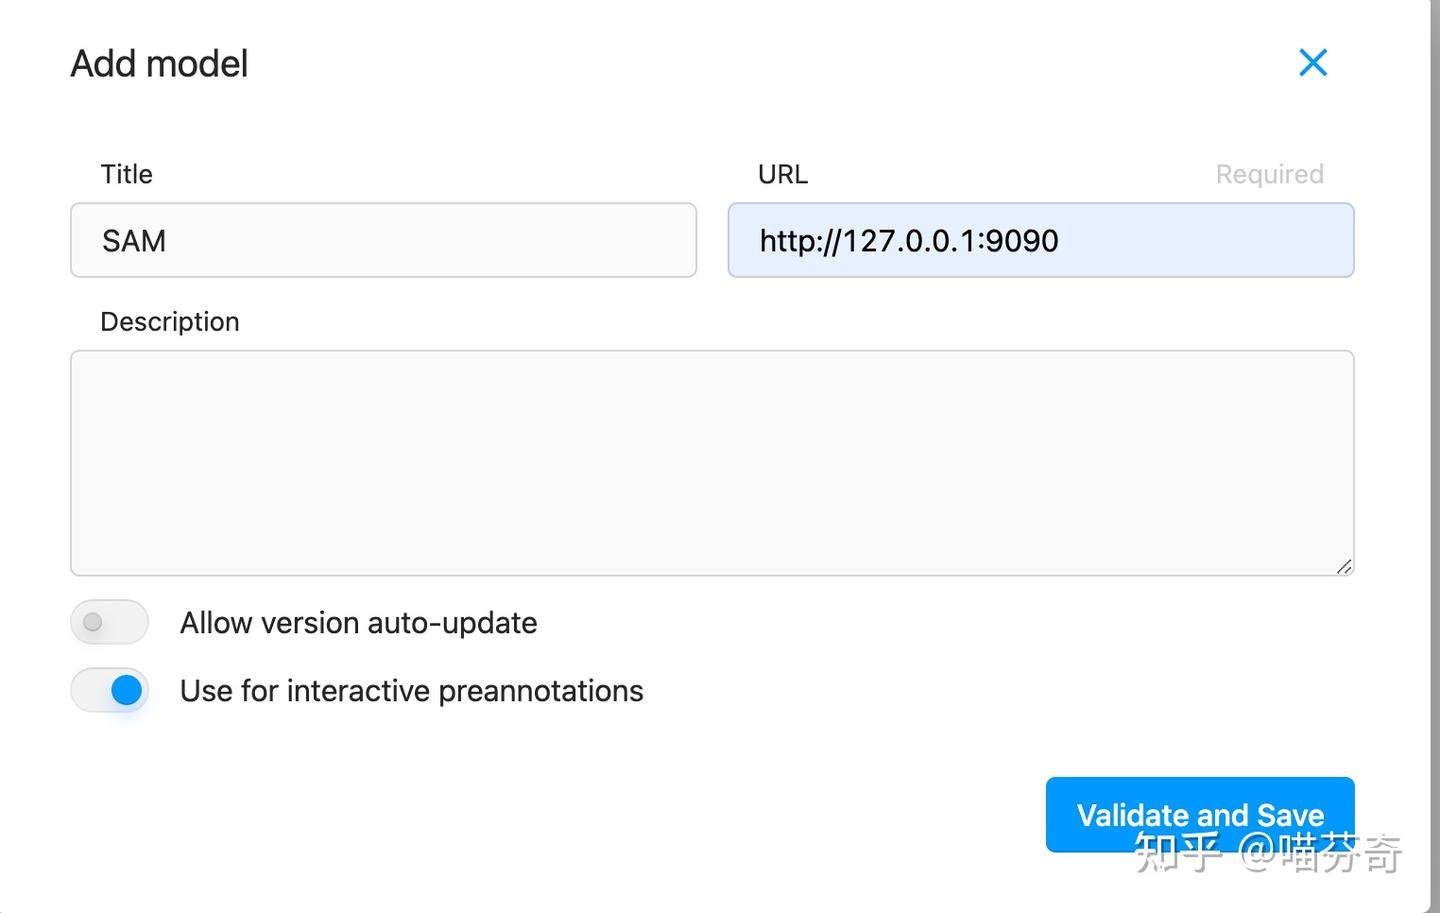1440x913 pixels.
Task: Click the blue knob of the preannotations switch
Action: tap(126, 690)
